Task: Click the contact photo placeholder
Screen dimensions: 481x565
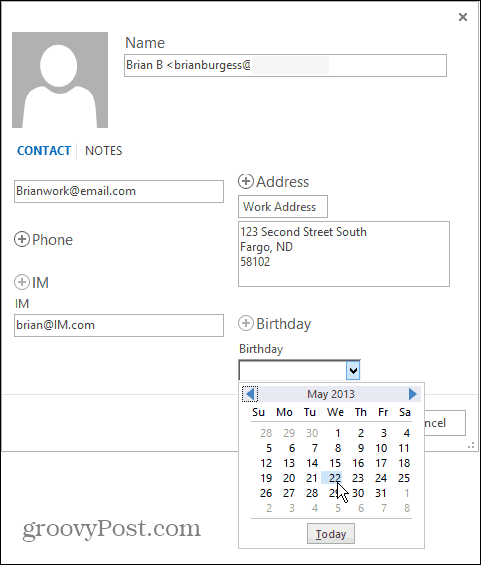Action: 60,80
